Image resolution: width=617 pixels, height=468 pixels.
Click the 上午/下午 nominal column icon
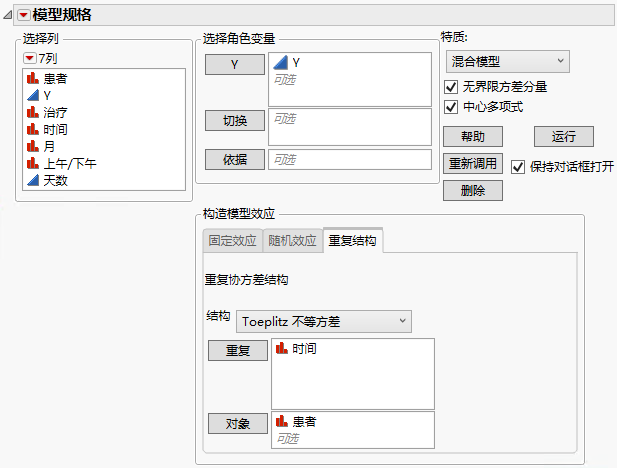click(33, 163)
